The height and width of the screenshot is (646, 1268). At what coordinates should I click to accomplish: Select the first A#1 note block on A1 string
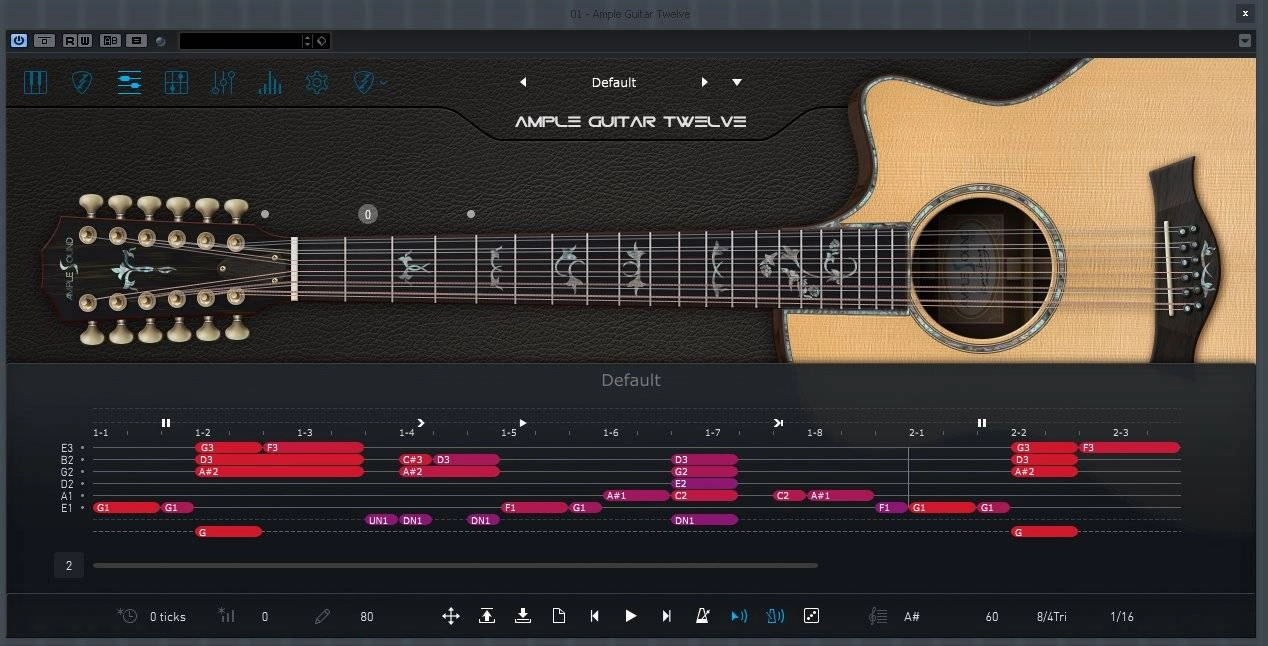(x=636, y=496)
